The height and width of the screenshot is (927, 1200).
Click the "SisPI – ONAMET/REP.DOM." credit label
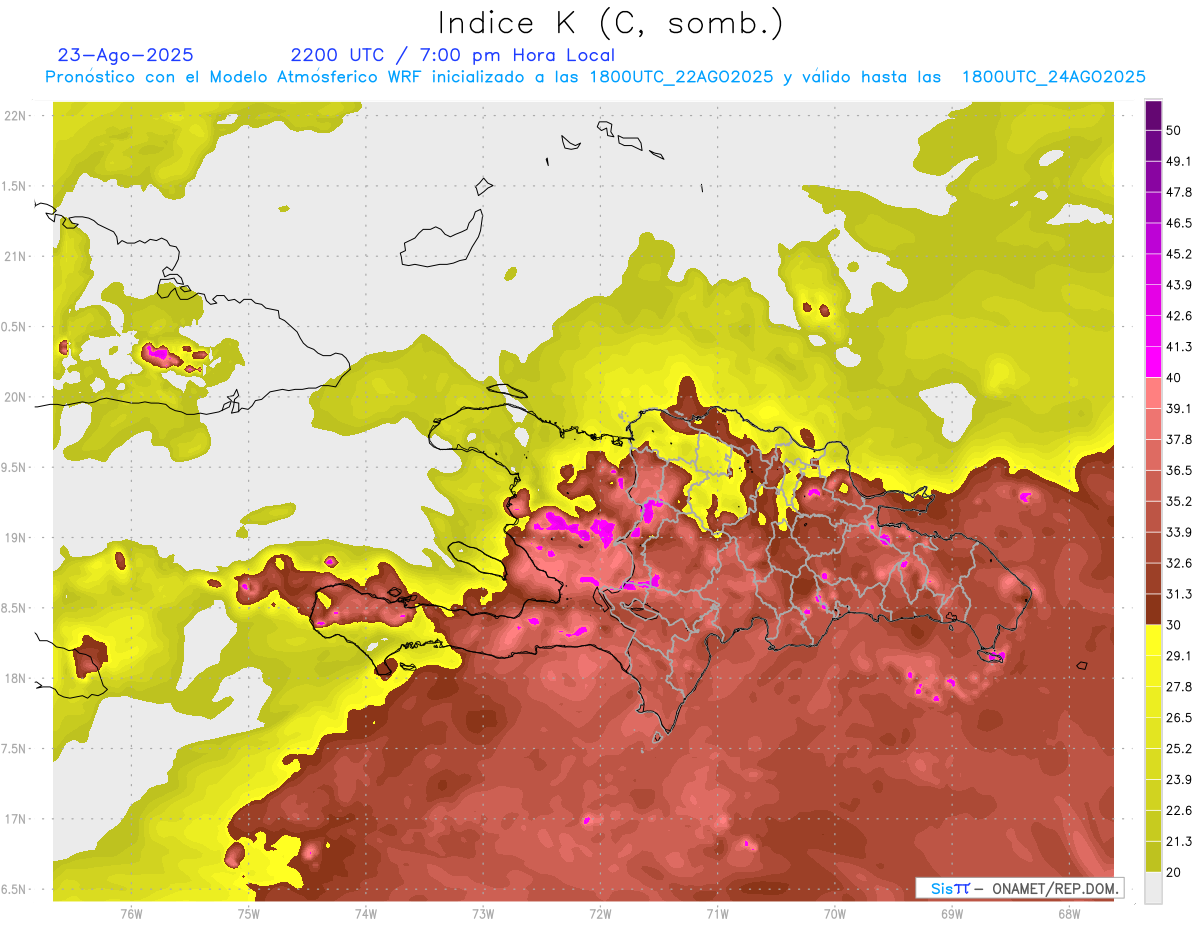tap(1019, 888)
